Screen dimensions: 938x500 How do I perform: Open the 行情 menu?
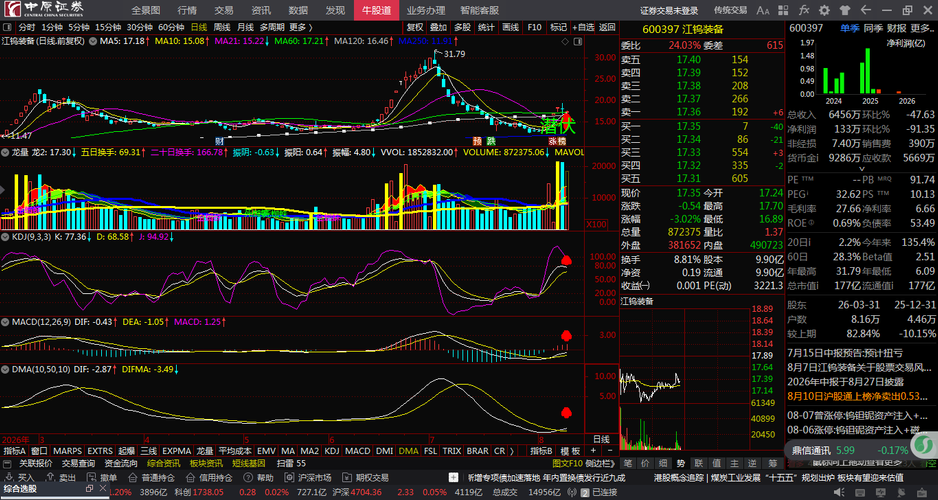point(187,10)
